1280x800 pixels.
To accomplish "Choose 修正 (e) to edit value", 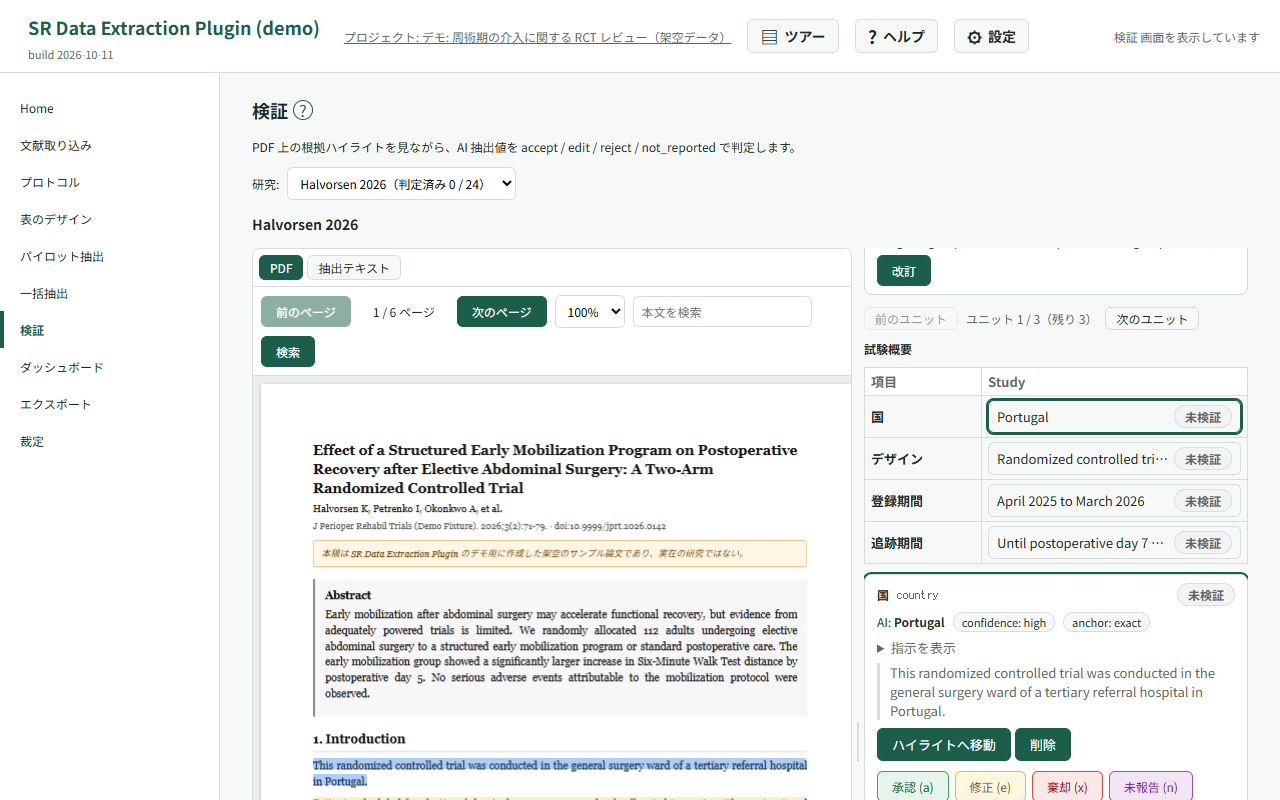I will [990, 787].
